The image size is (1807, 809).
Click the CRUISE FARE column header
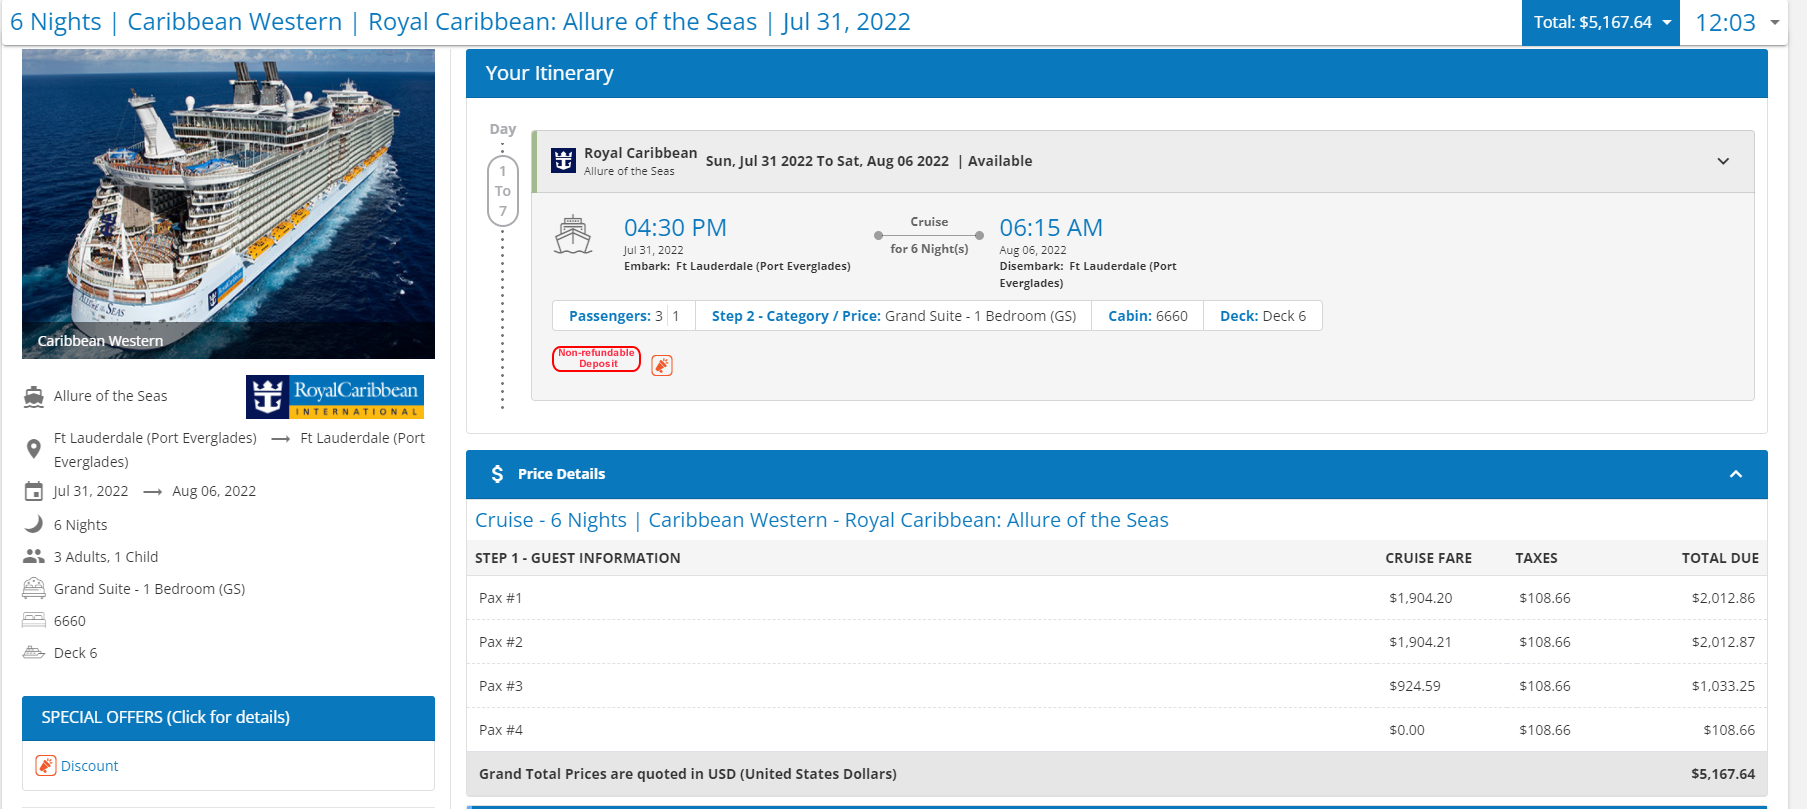(x=1428, y=558)
